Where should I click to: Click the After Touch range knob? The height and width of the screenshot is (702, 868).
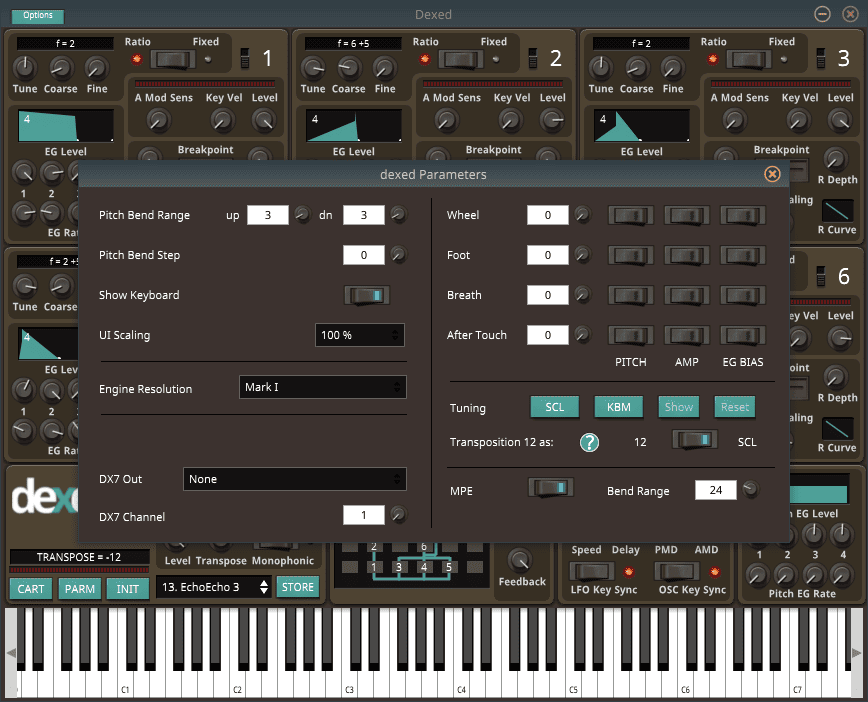pos(582,334)
